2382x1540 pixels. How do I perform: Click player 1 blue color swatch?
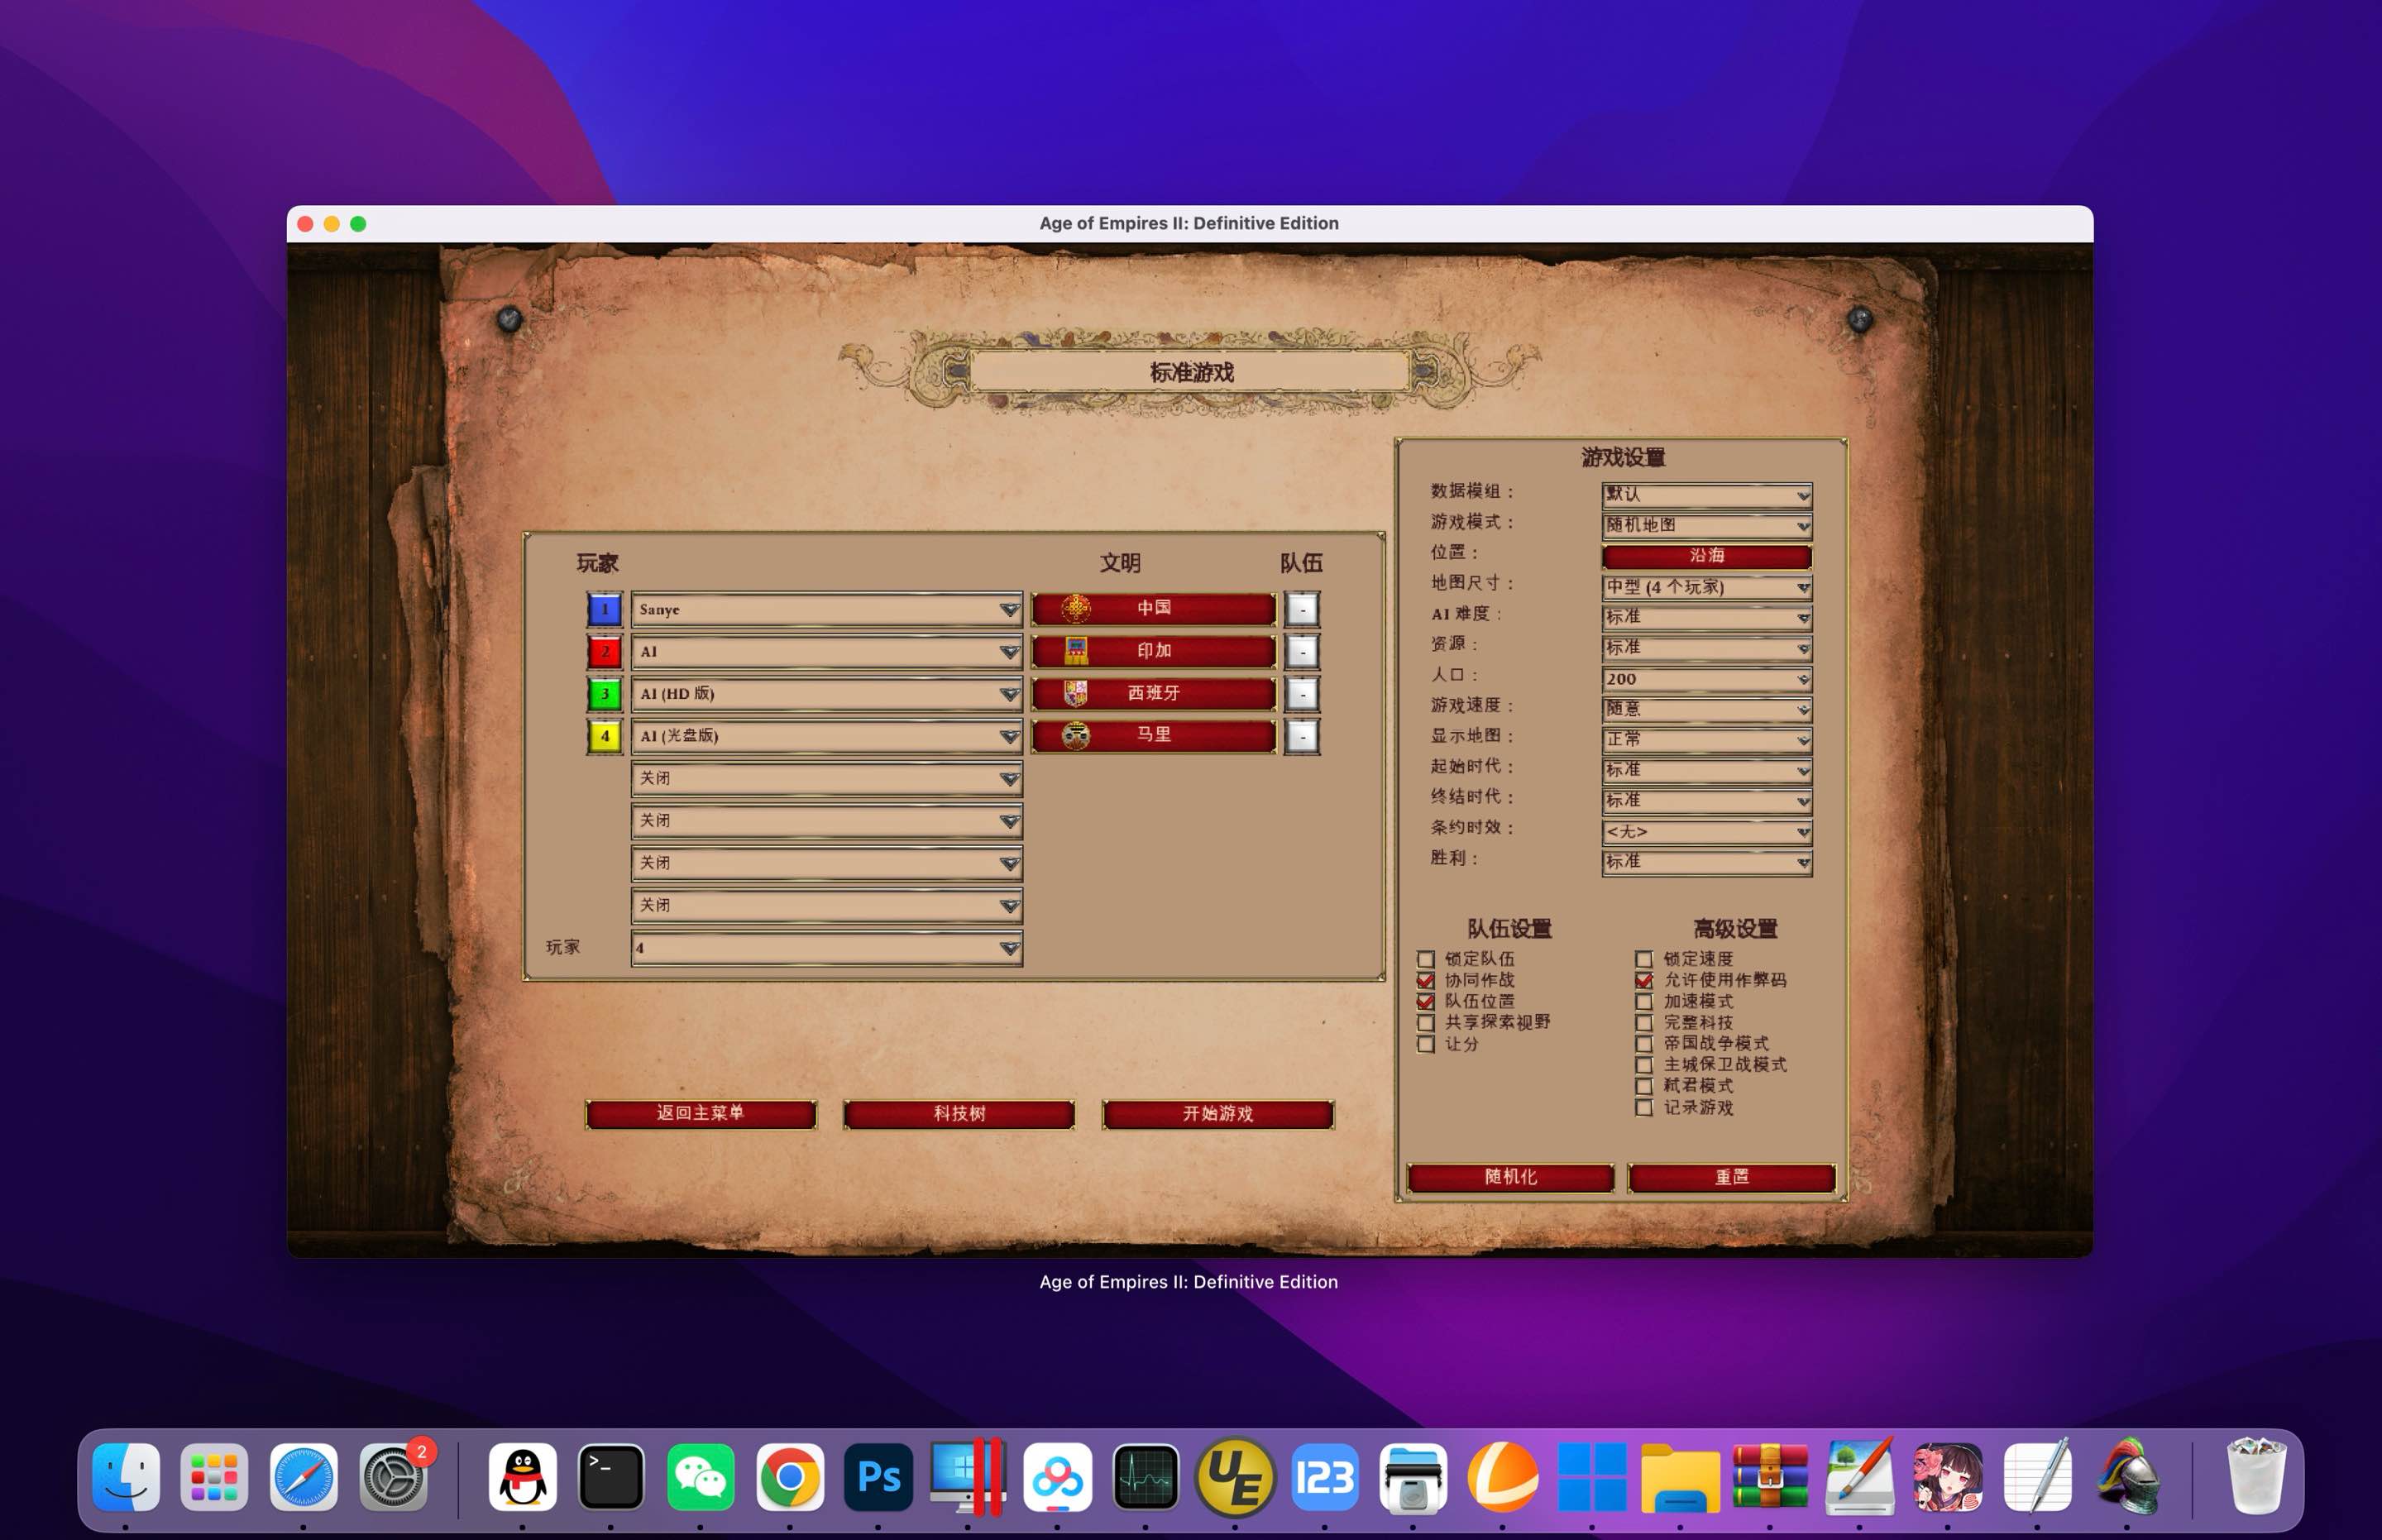tap(604, 609)
